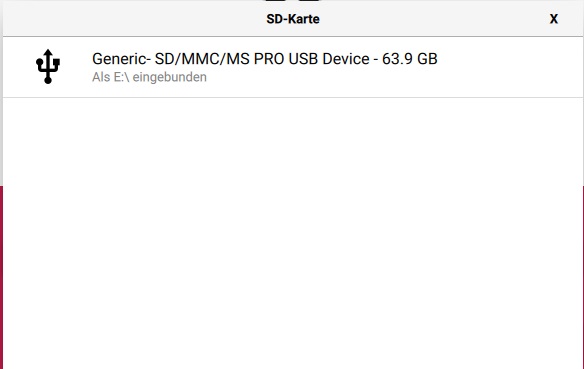This screenshot has height=369, width=584.
Task: Select the Generic- SD/MMC/MS PRO USB Device entry
Action: click(293, 67)
